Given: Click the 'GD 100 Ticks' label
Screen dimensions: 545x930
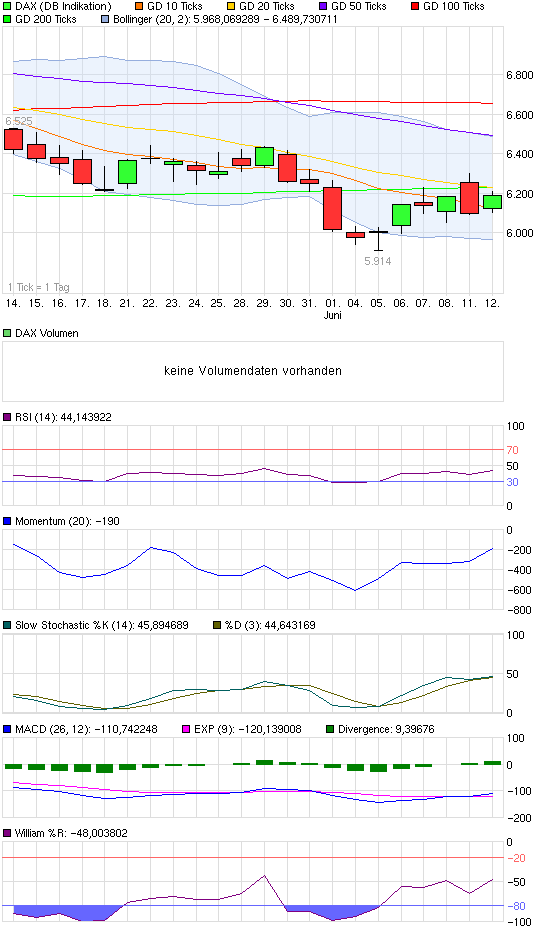Looking at the screenshot, I should [454, 7].
